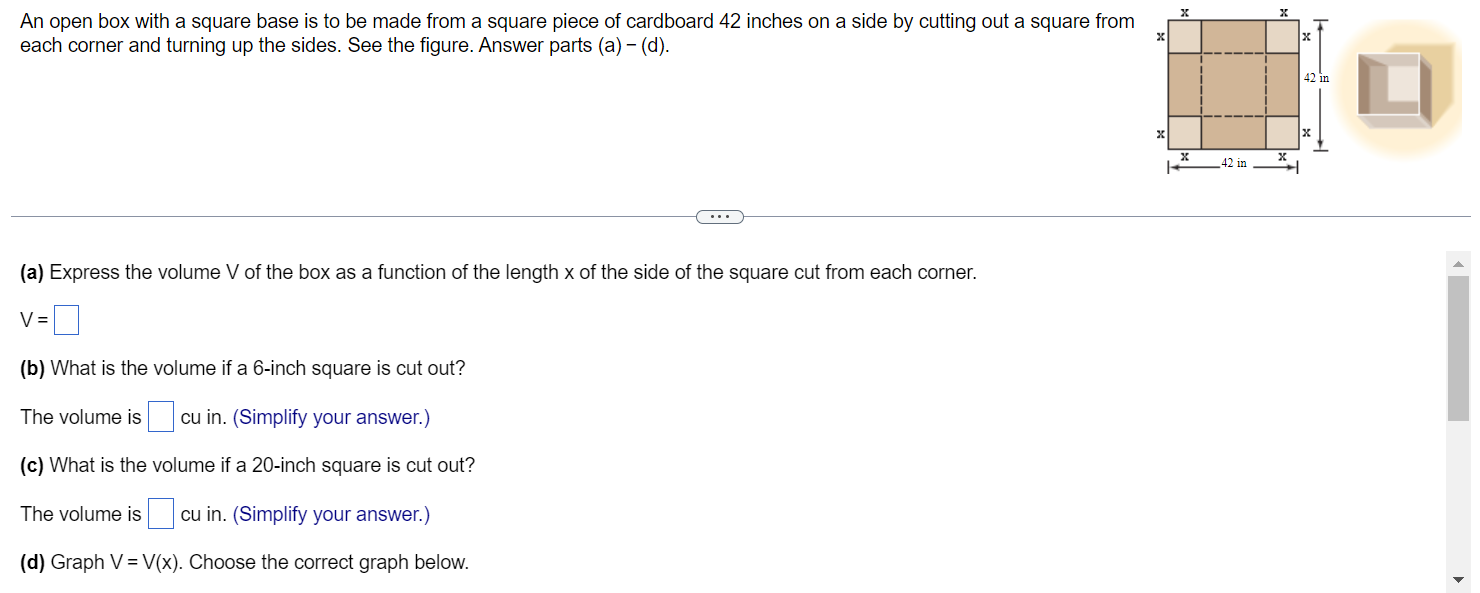Click the volume answer box in part (b)

160,415
